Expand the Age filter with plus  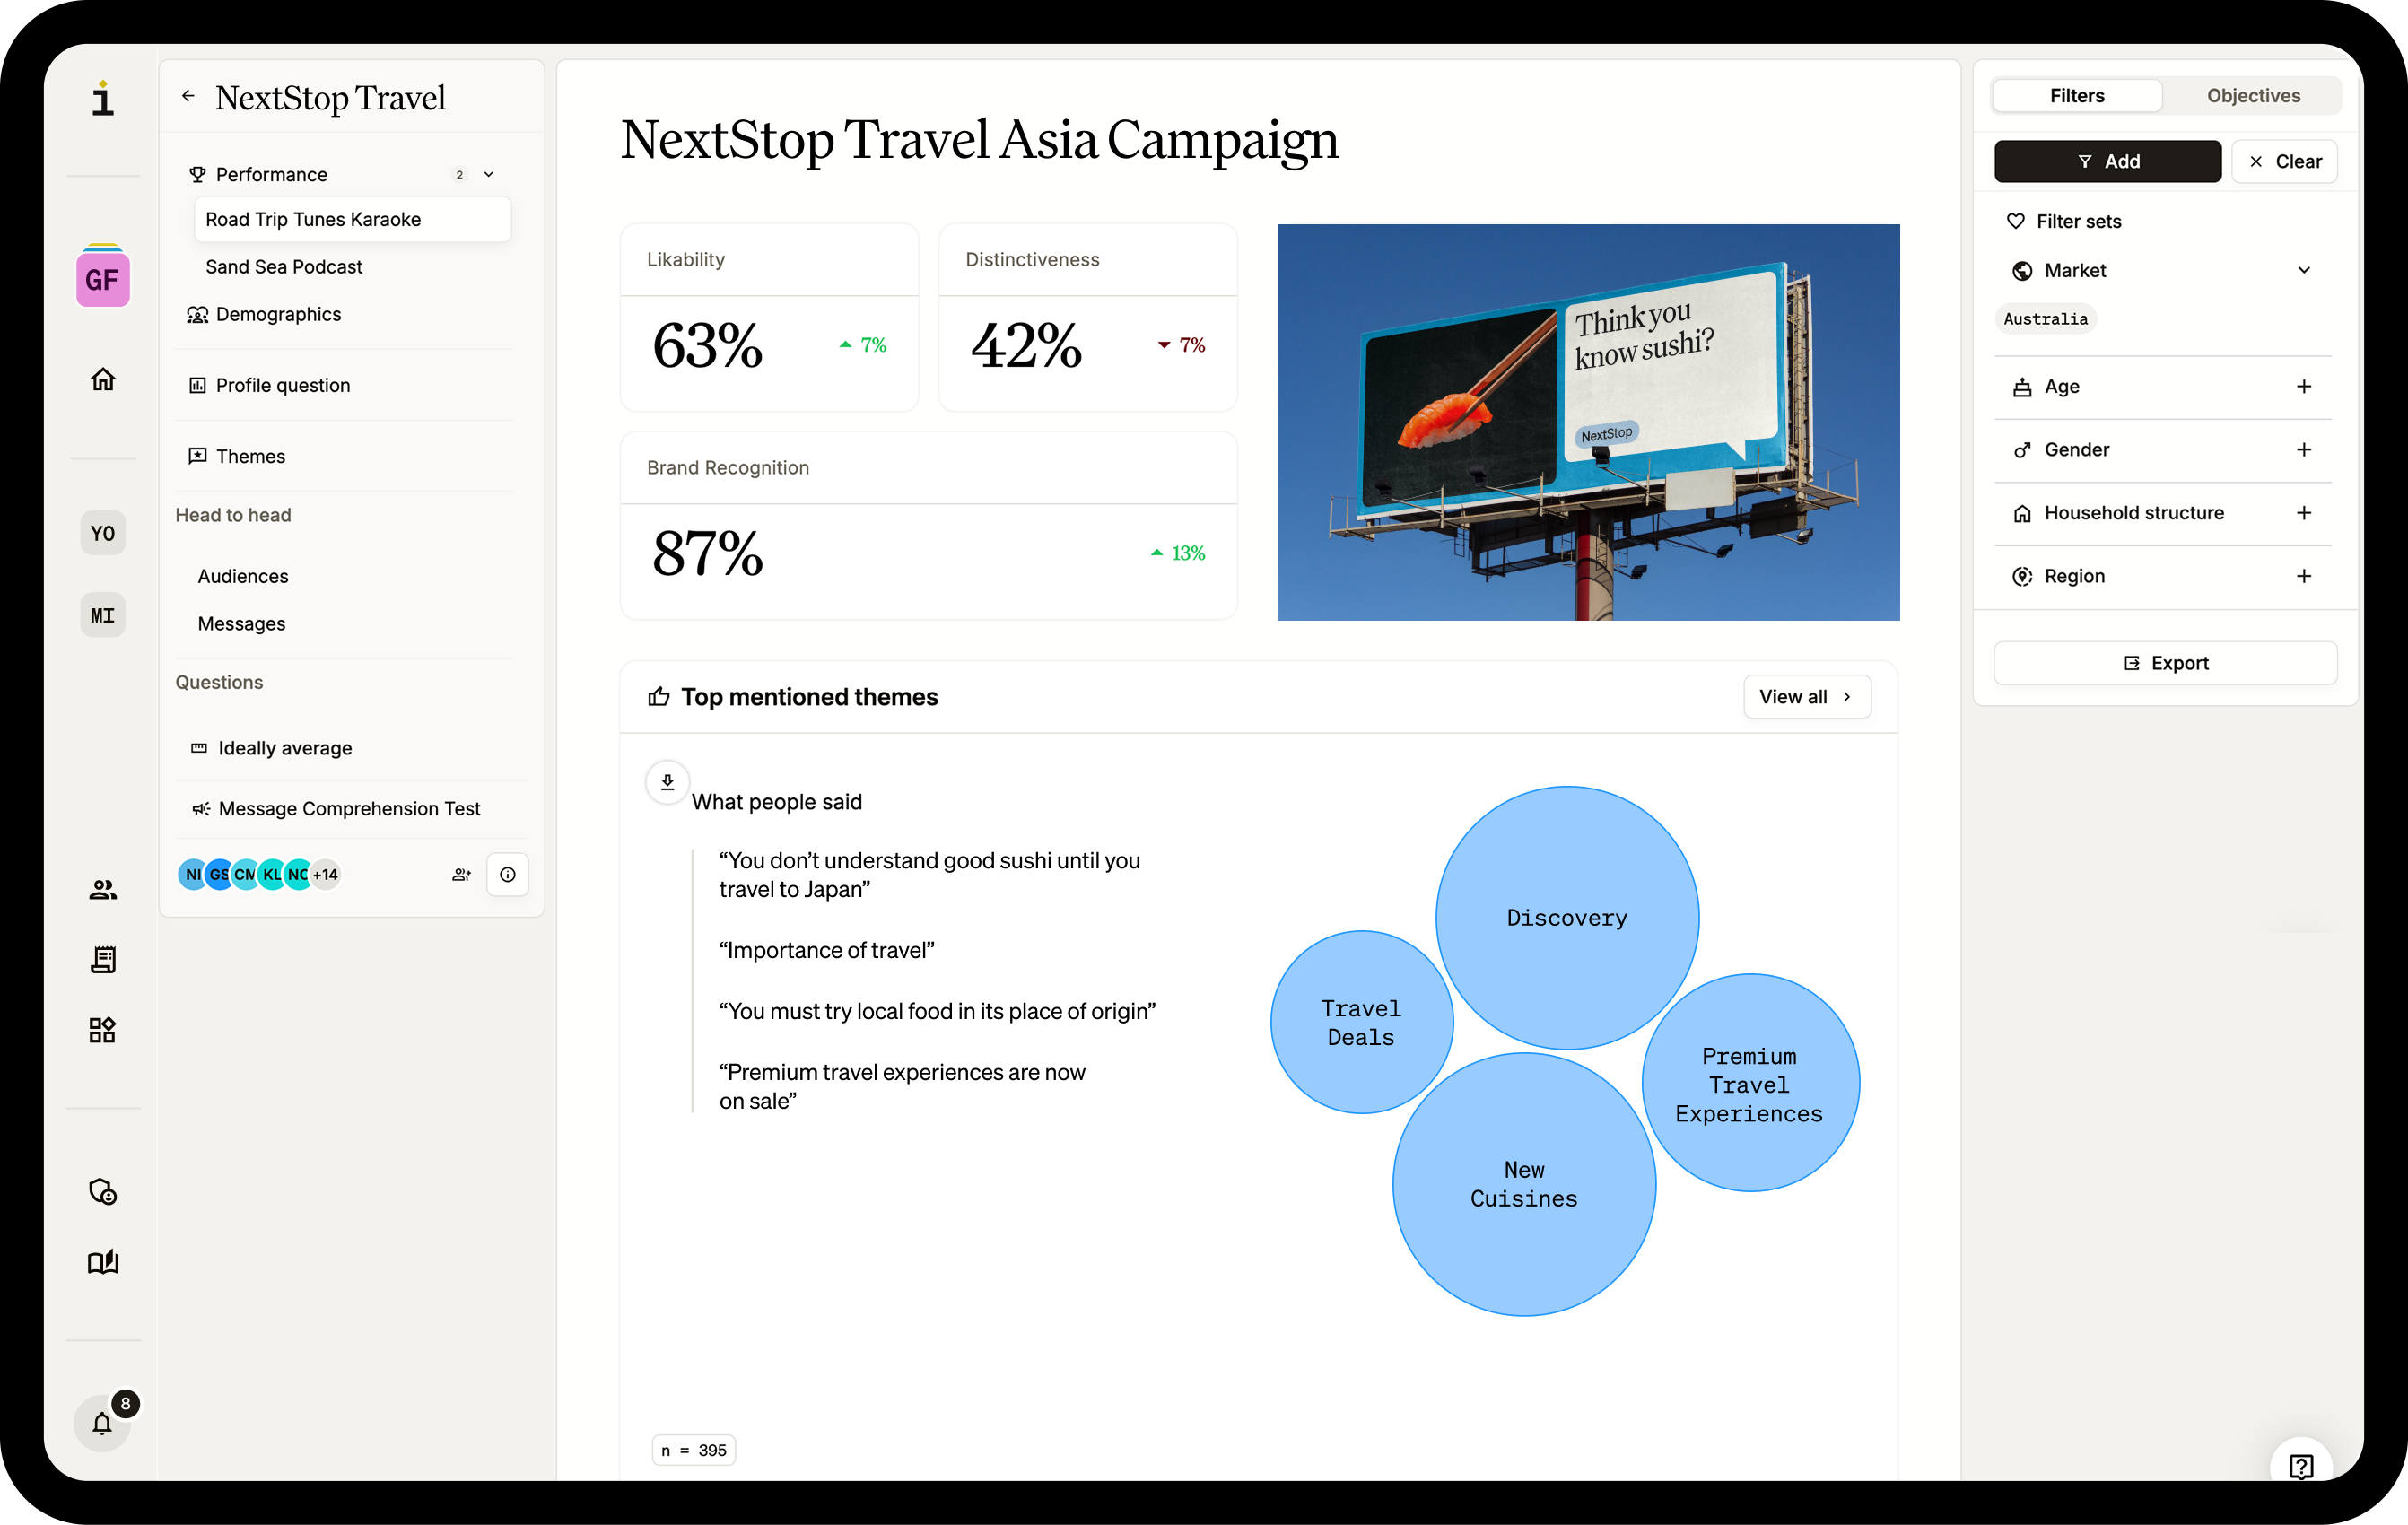click(2303, 386)
